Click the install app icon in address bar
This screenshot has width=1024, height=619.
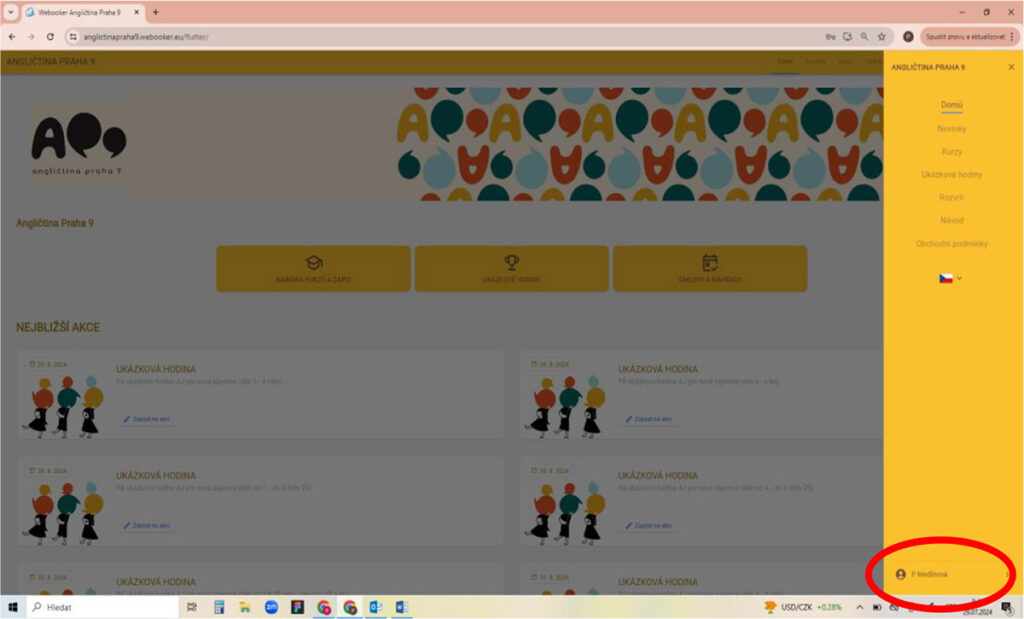click(x=847, y=37)
